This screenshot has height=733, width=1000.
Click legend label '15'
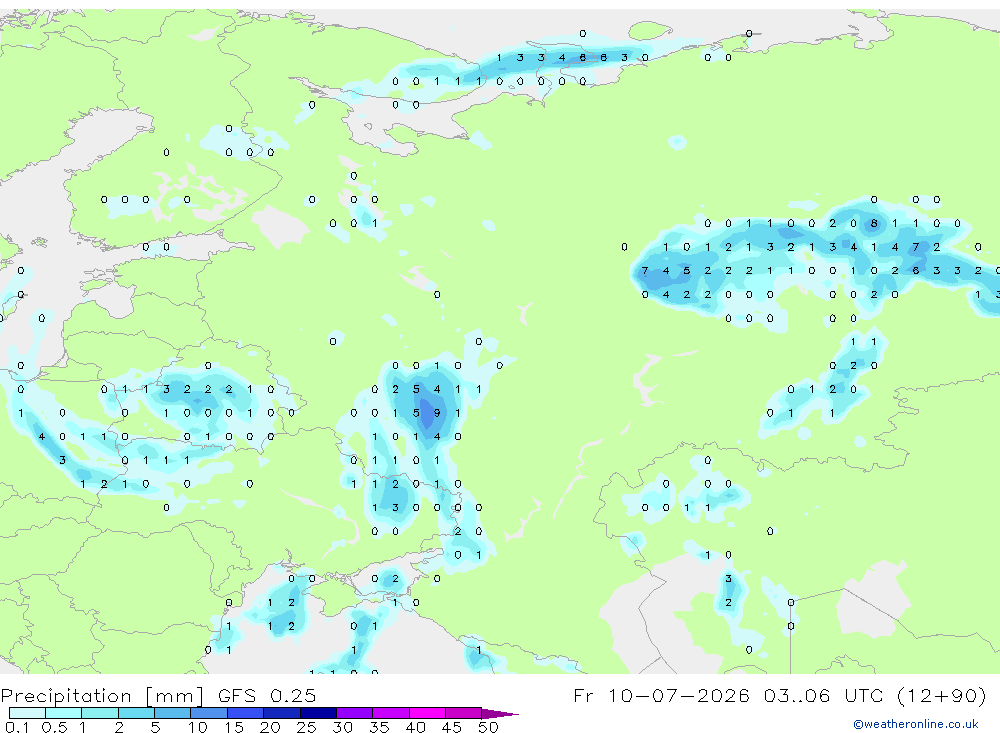(234, 727)
